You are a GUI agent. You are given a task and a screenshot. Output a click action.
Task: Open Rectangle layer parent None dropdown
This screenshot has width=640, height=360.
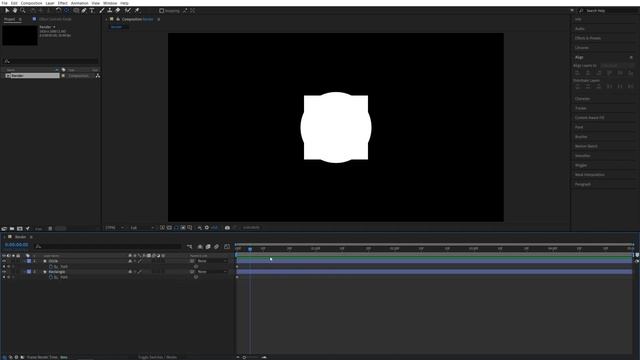pyautogui.click(x=212, y=271)
